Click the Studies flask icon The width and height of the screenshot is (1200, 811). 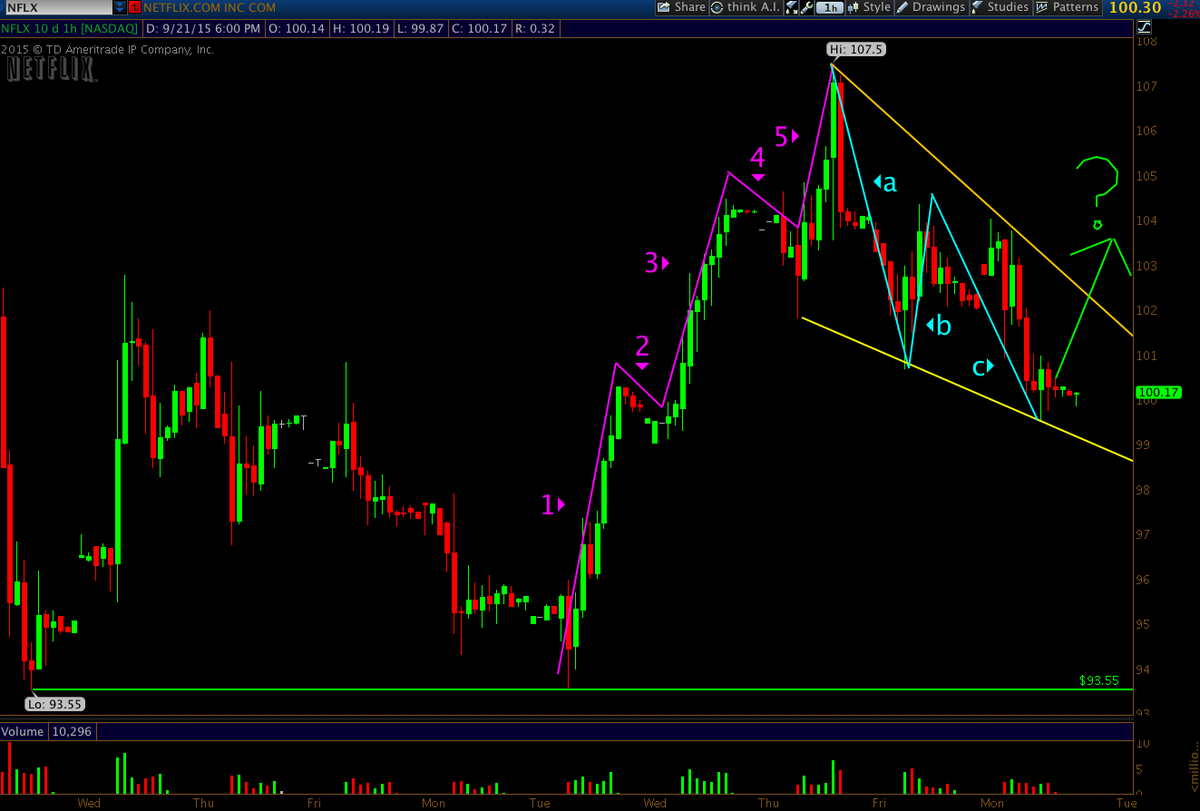pyautogui.click(x=978, y=7)
